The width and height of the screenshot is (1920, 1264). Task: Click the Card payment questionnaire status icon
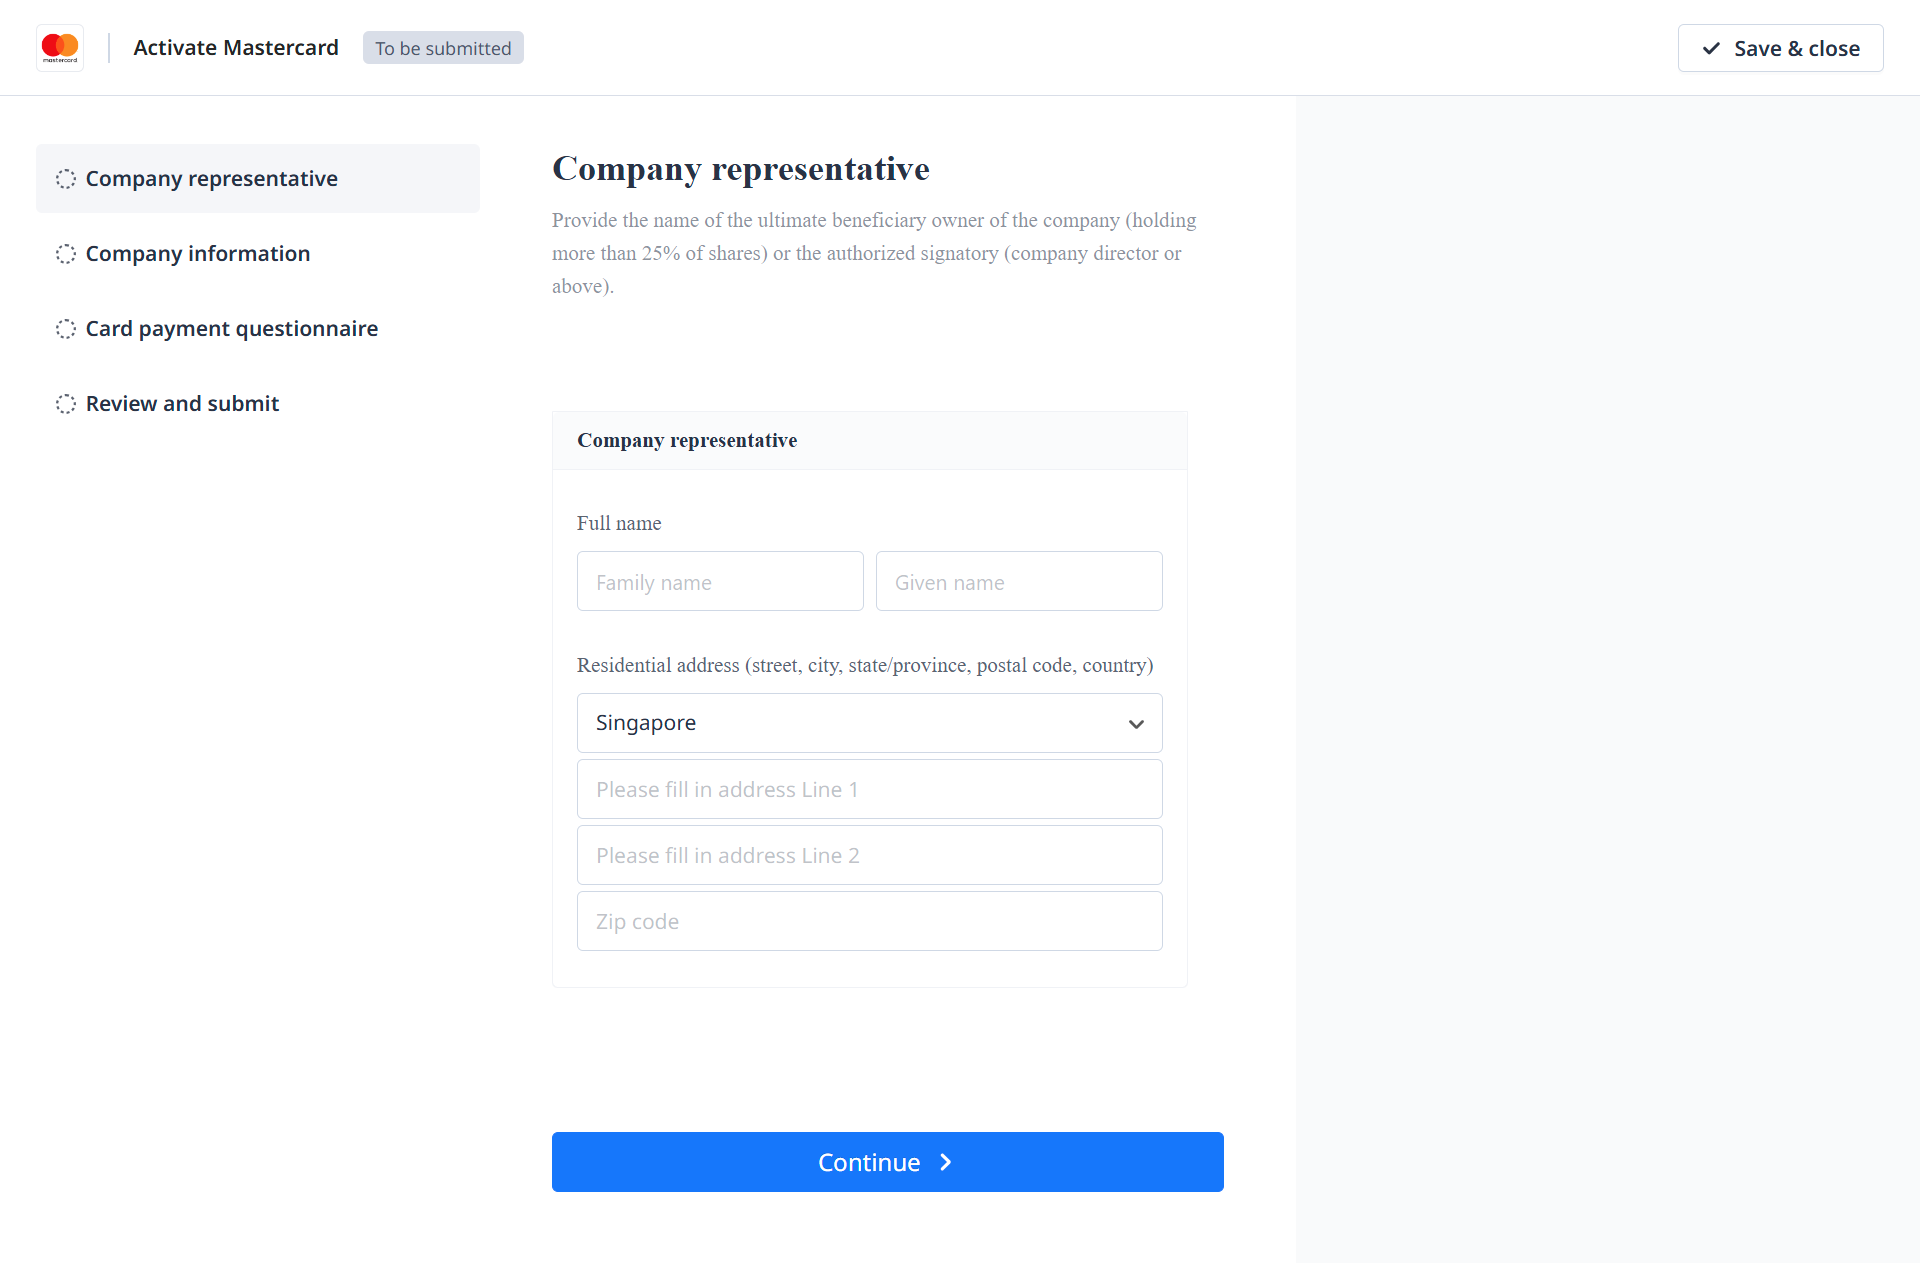point(66,329)
